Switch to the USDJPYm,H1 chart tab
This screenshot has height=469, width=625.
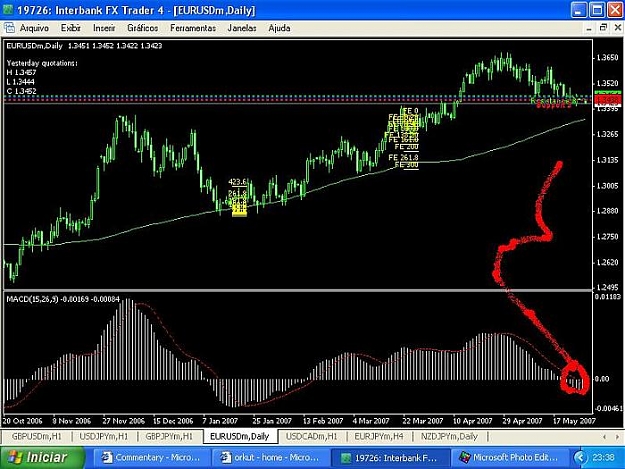(x=104, y=436)
